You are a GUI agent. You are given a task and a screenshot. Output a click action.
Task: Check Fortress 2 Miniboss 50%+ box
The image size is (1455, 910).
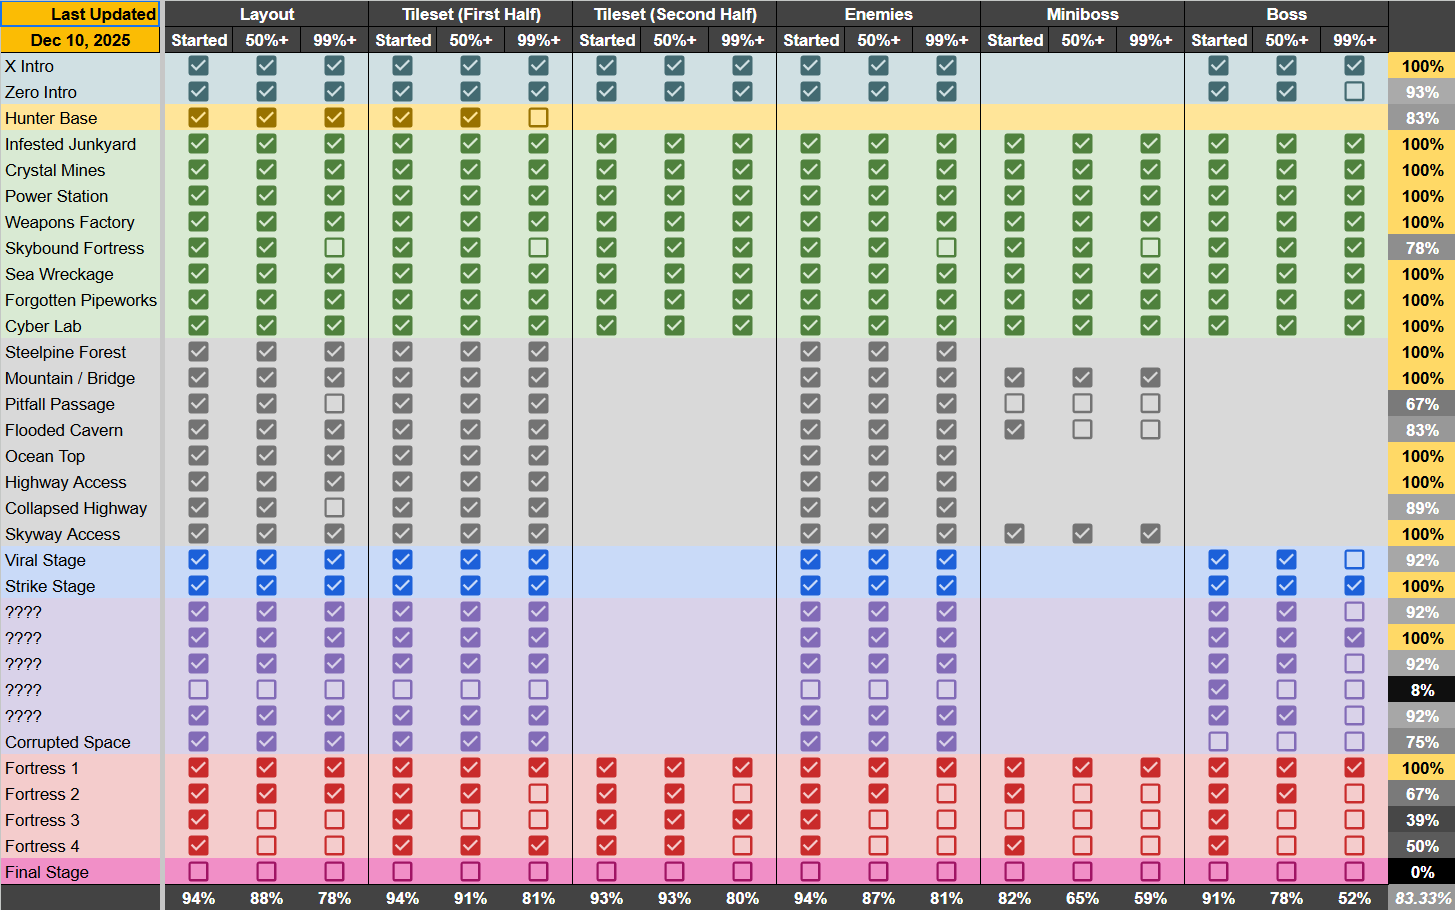point(1082,794)
